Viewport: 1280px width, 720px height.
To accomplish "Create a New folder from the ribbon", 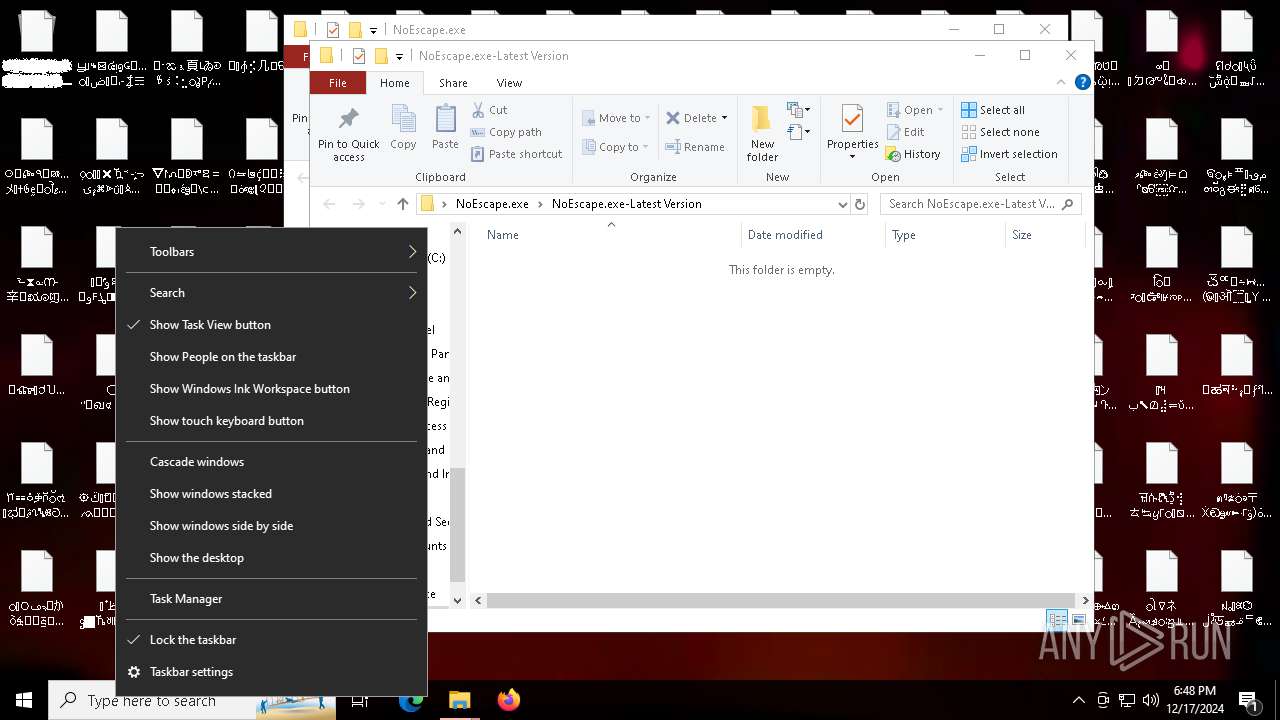I will click(762, 132).
